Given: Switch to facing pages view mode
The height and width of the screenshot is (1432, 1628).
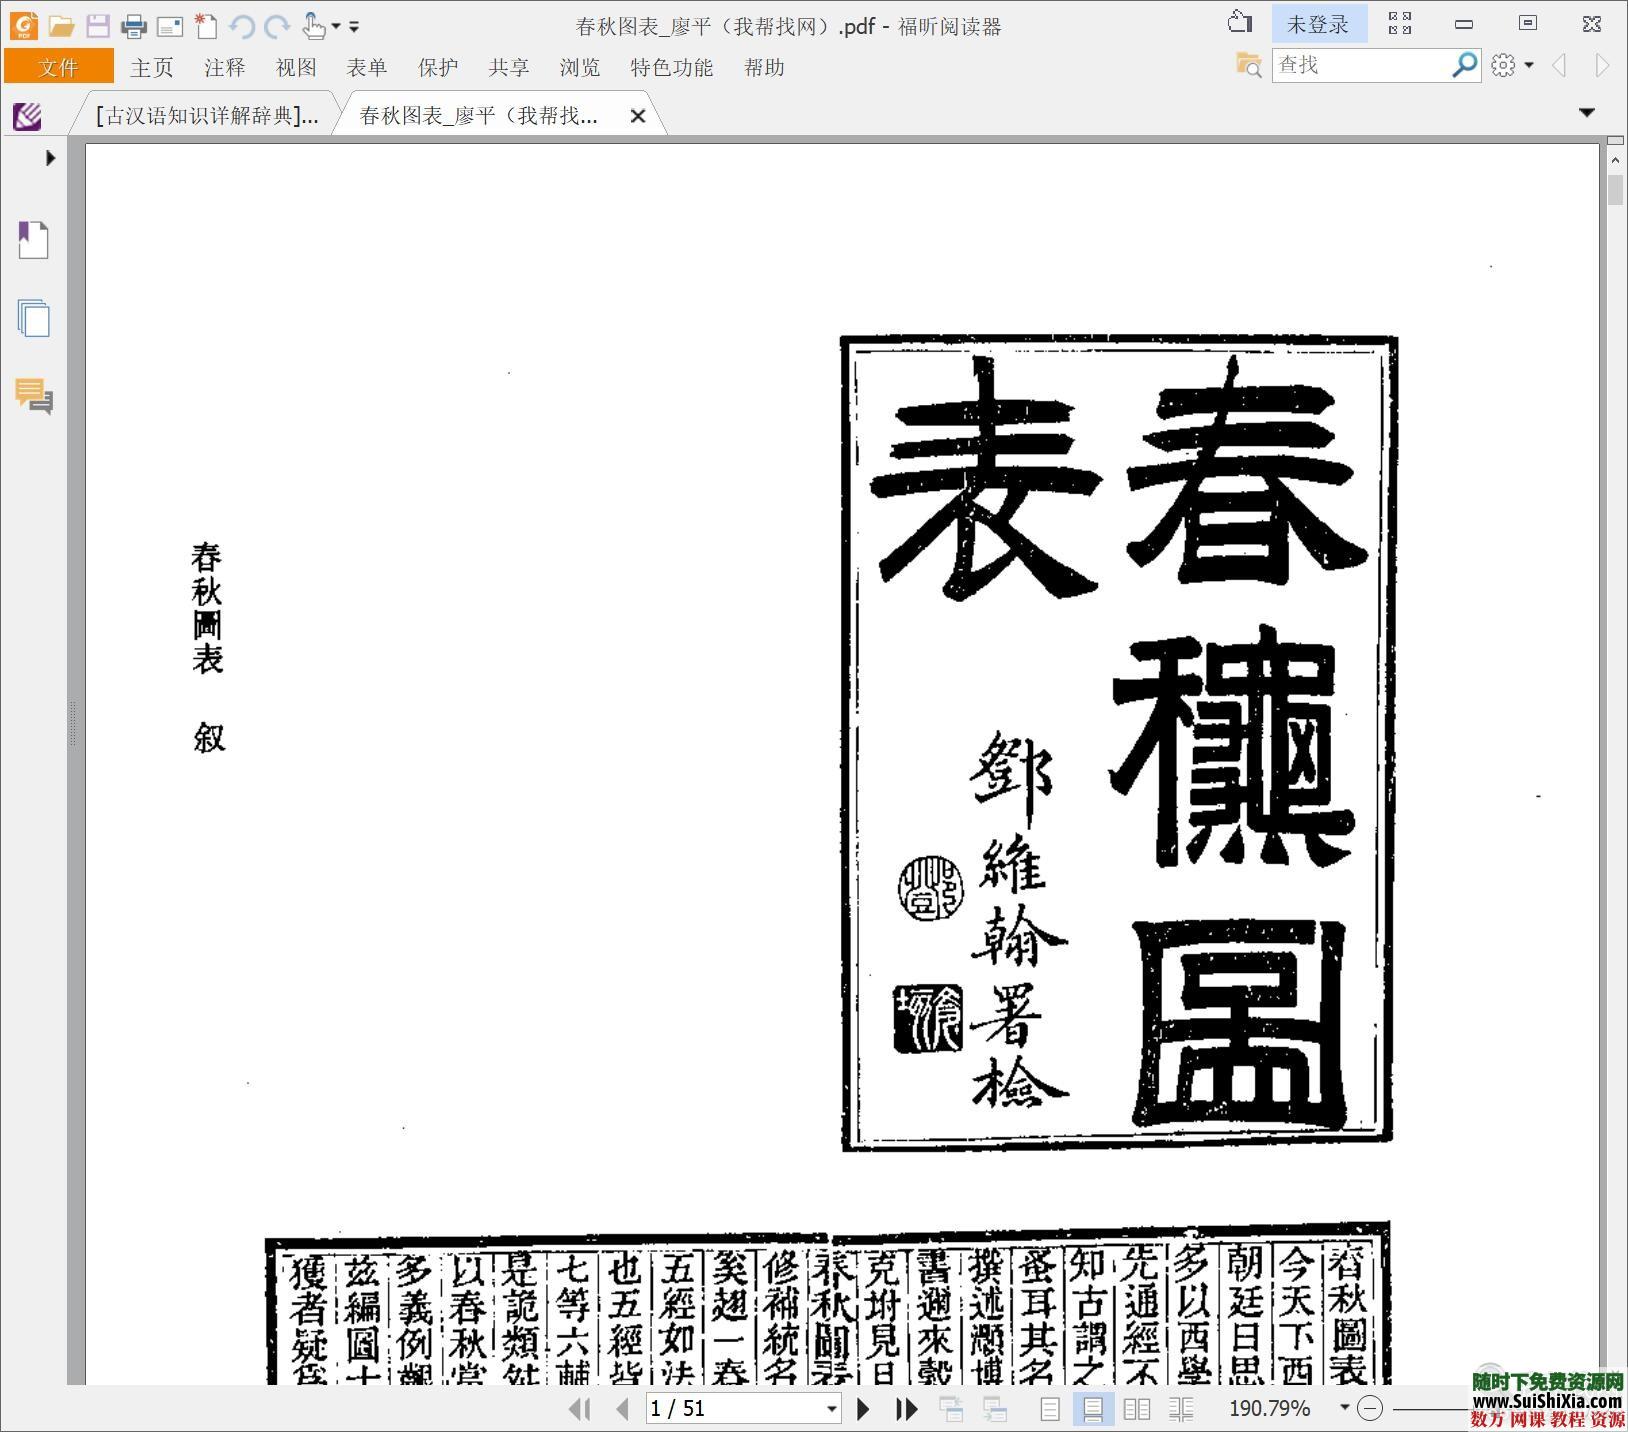Looking at the screenshot, I should pos(1137,1408).
